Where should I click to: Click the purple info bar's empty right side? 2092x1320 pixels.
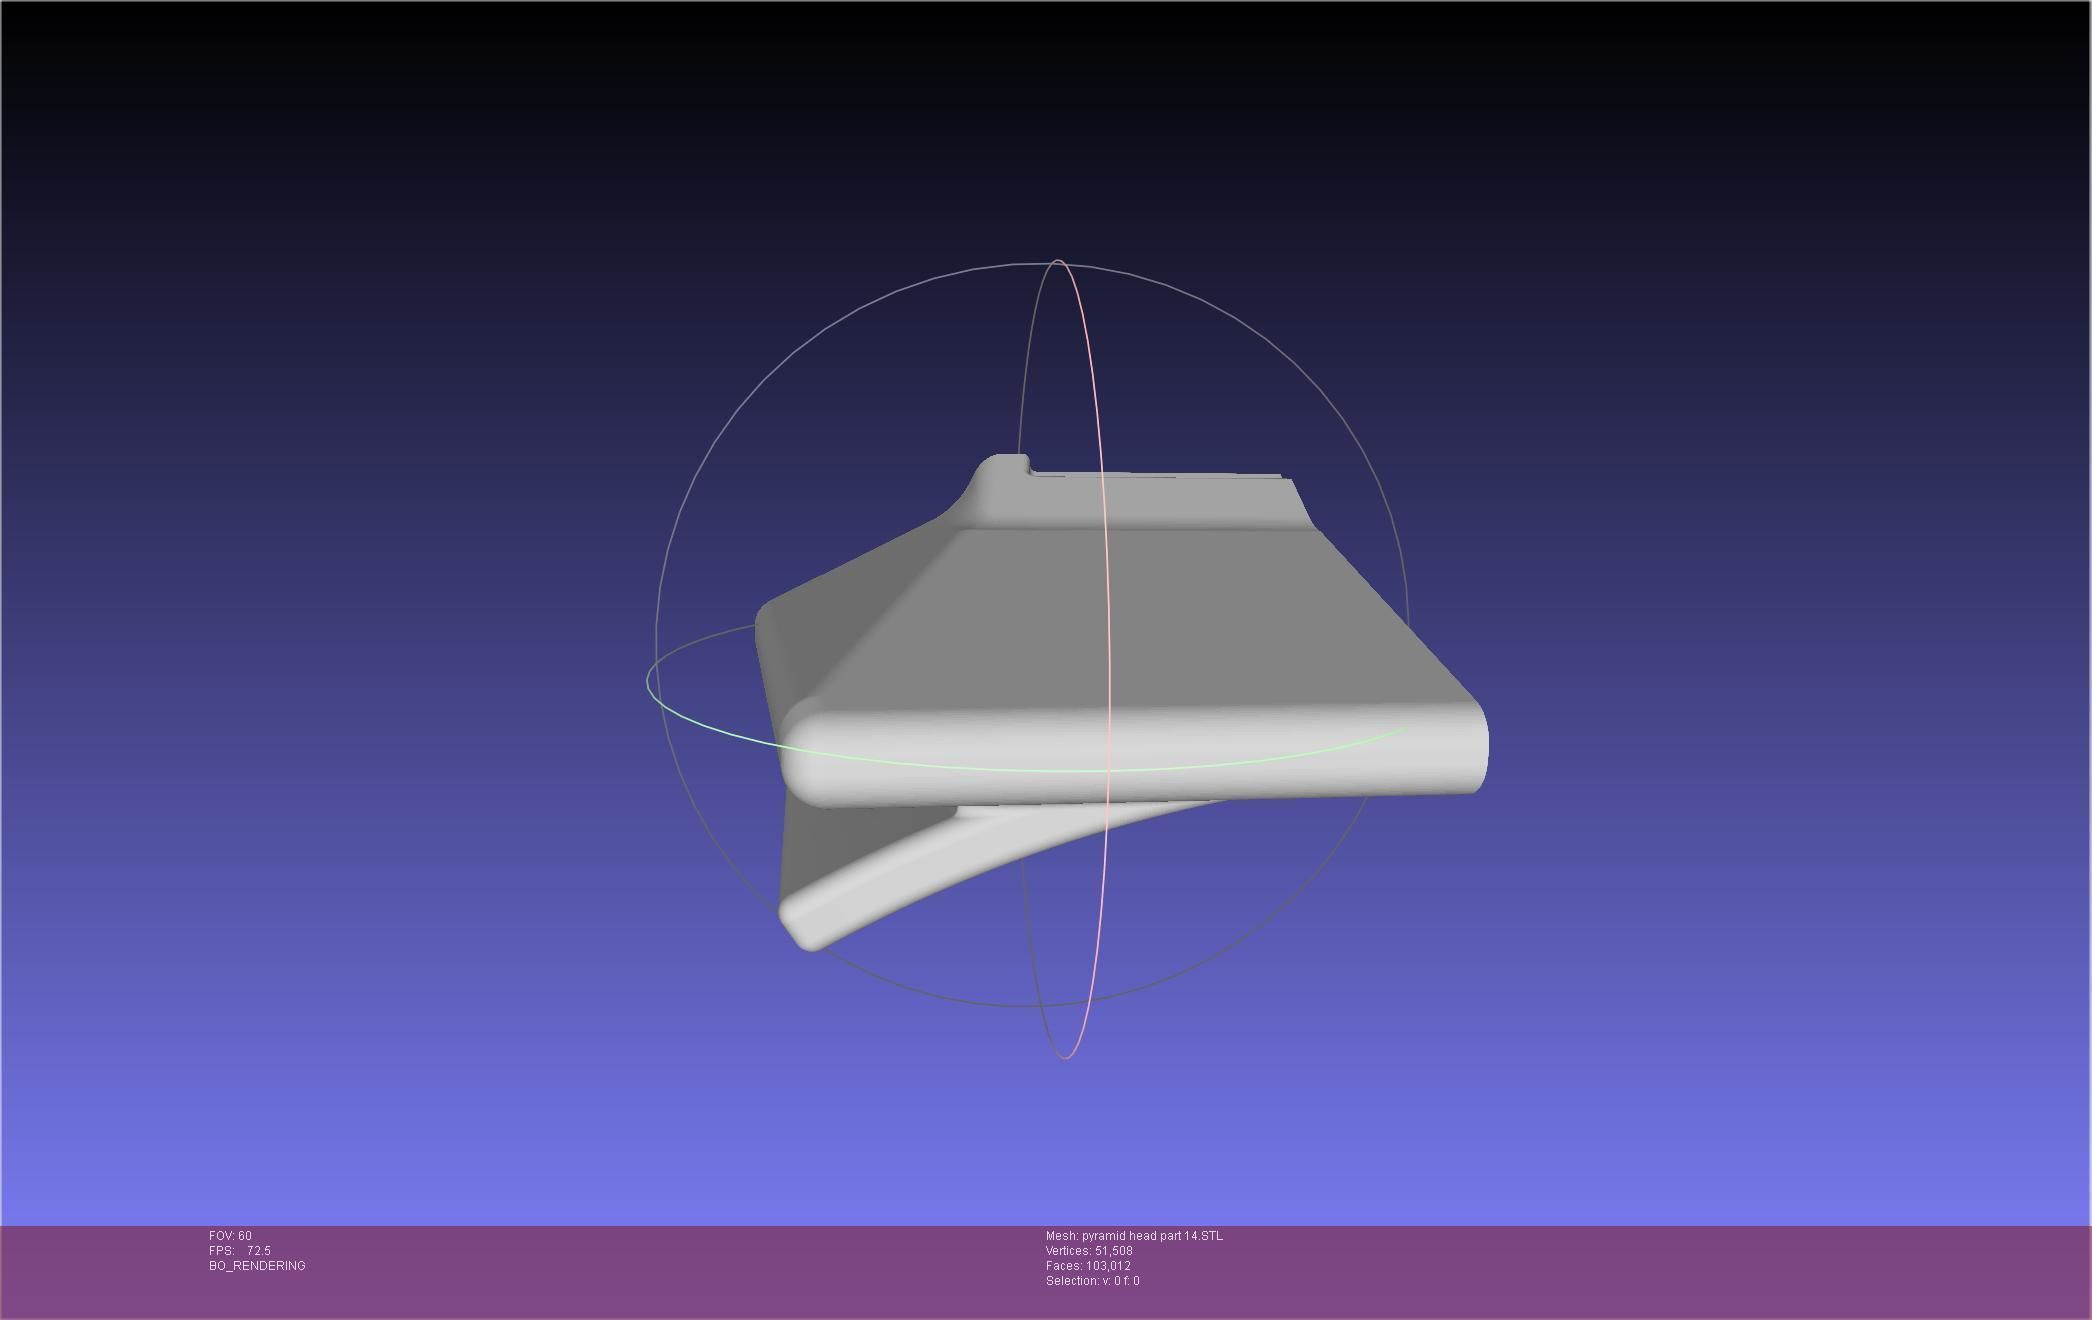tap(1700, 1270)
